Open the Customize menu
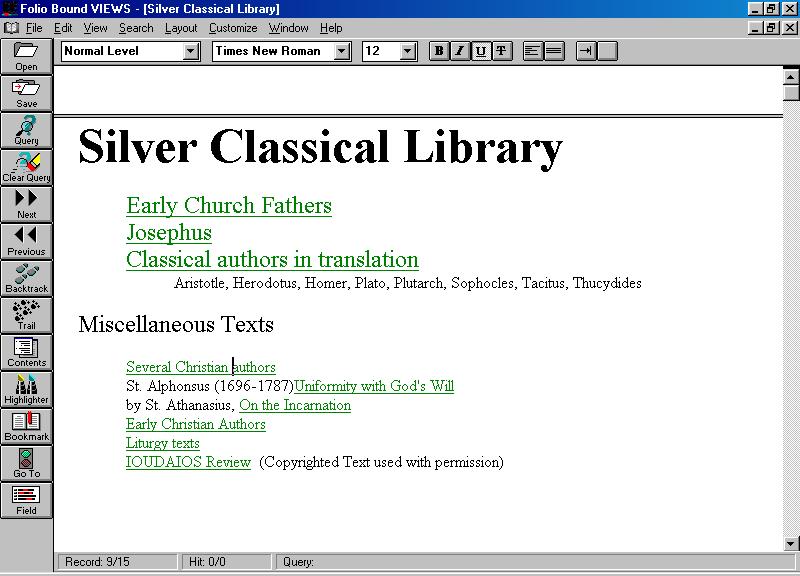This screenshot has height=576, width=800. 233,28
